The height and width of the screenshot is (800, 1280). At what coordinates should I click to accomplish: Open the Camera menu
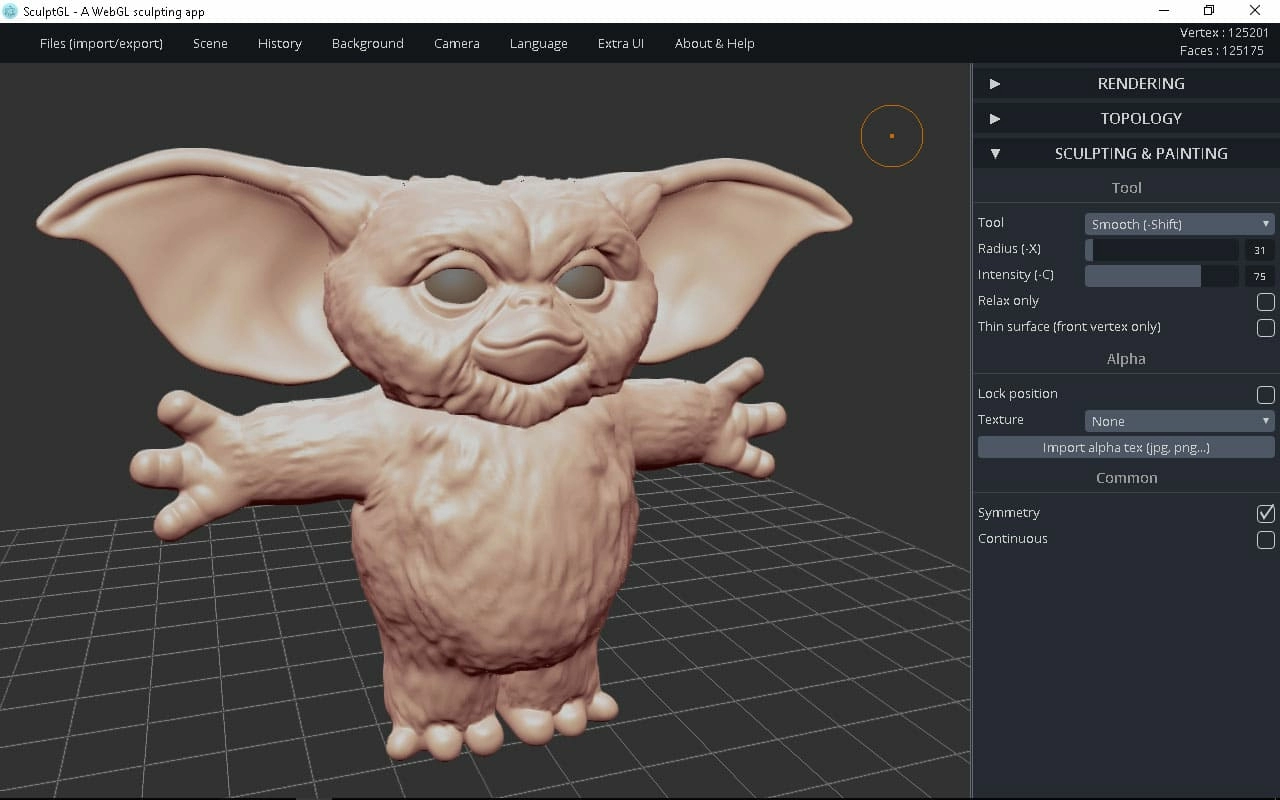tap(456, 43)
